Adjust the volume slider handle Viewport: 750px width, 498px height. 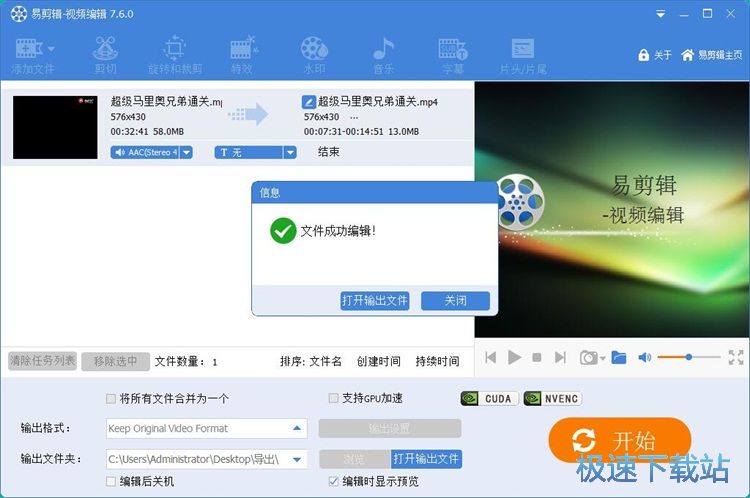click(x=688, y=357)
